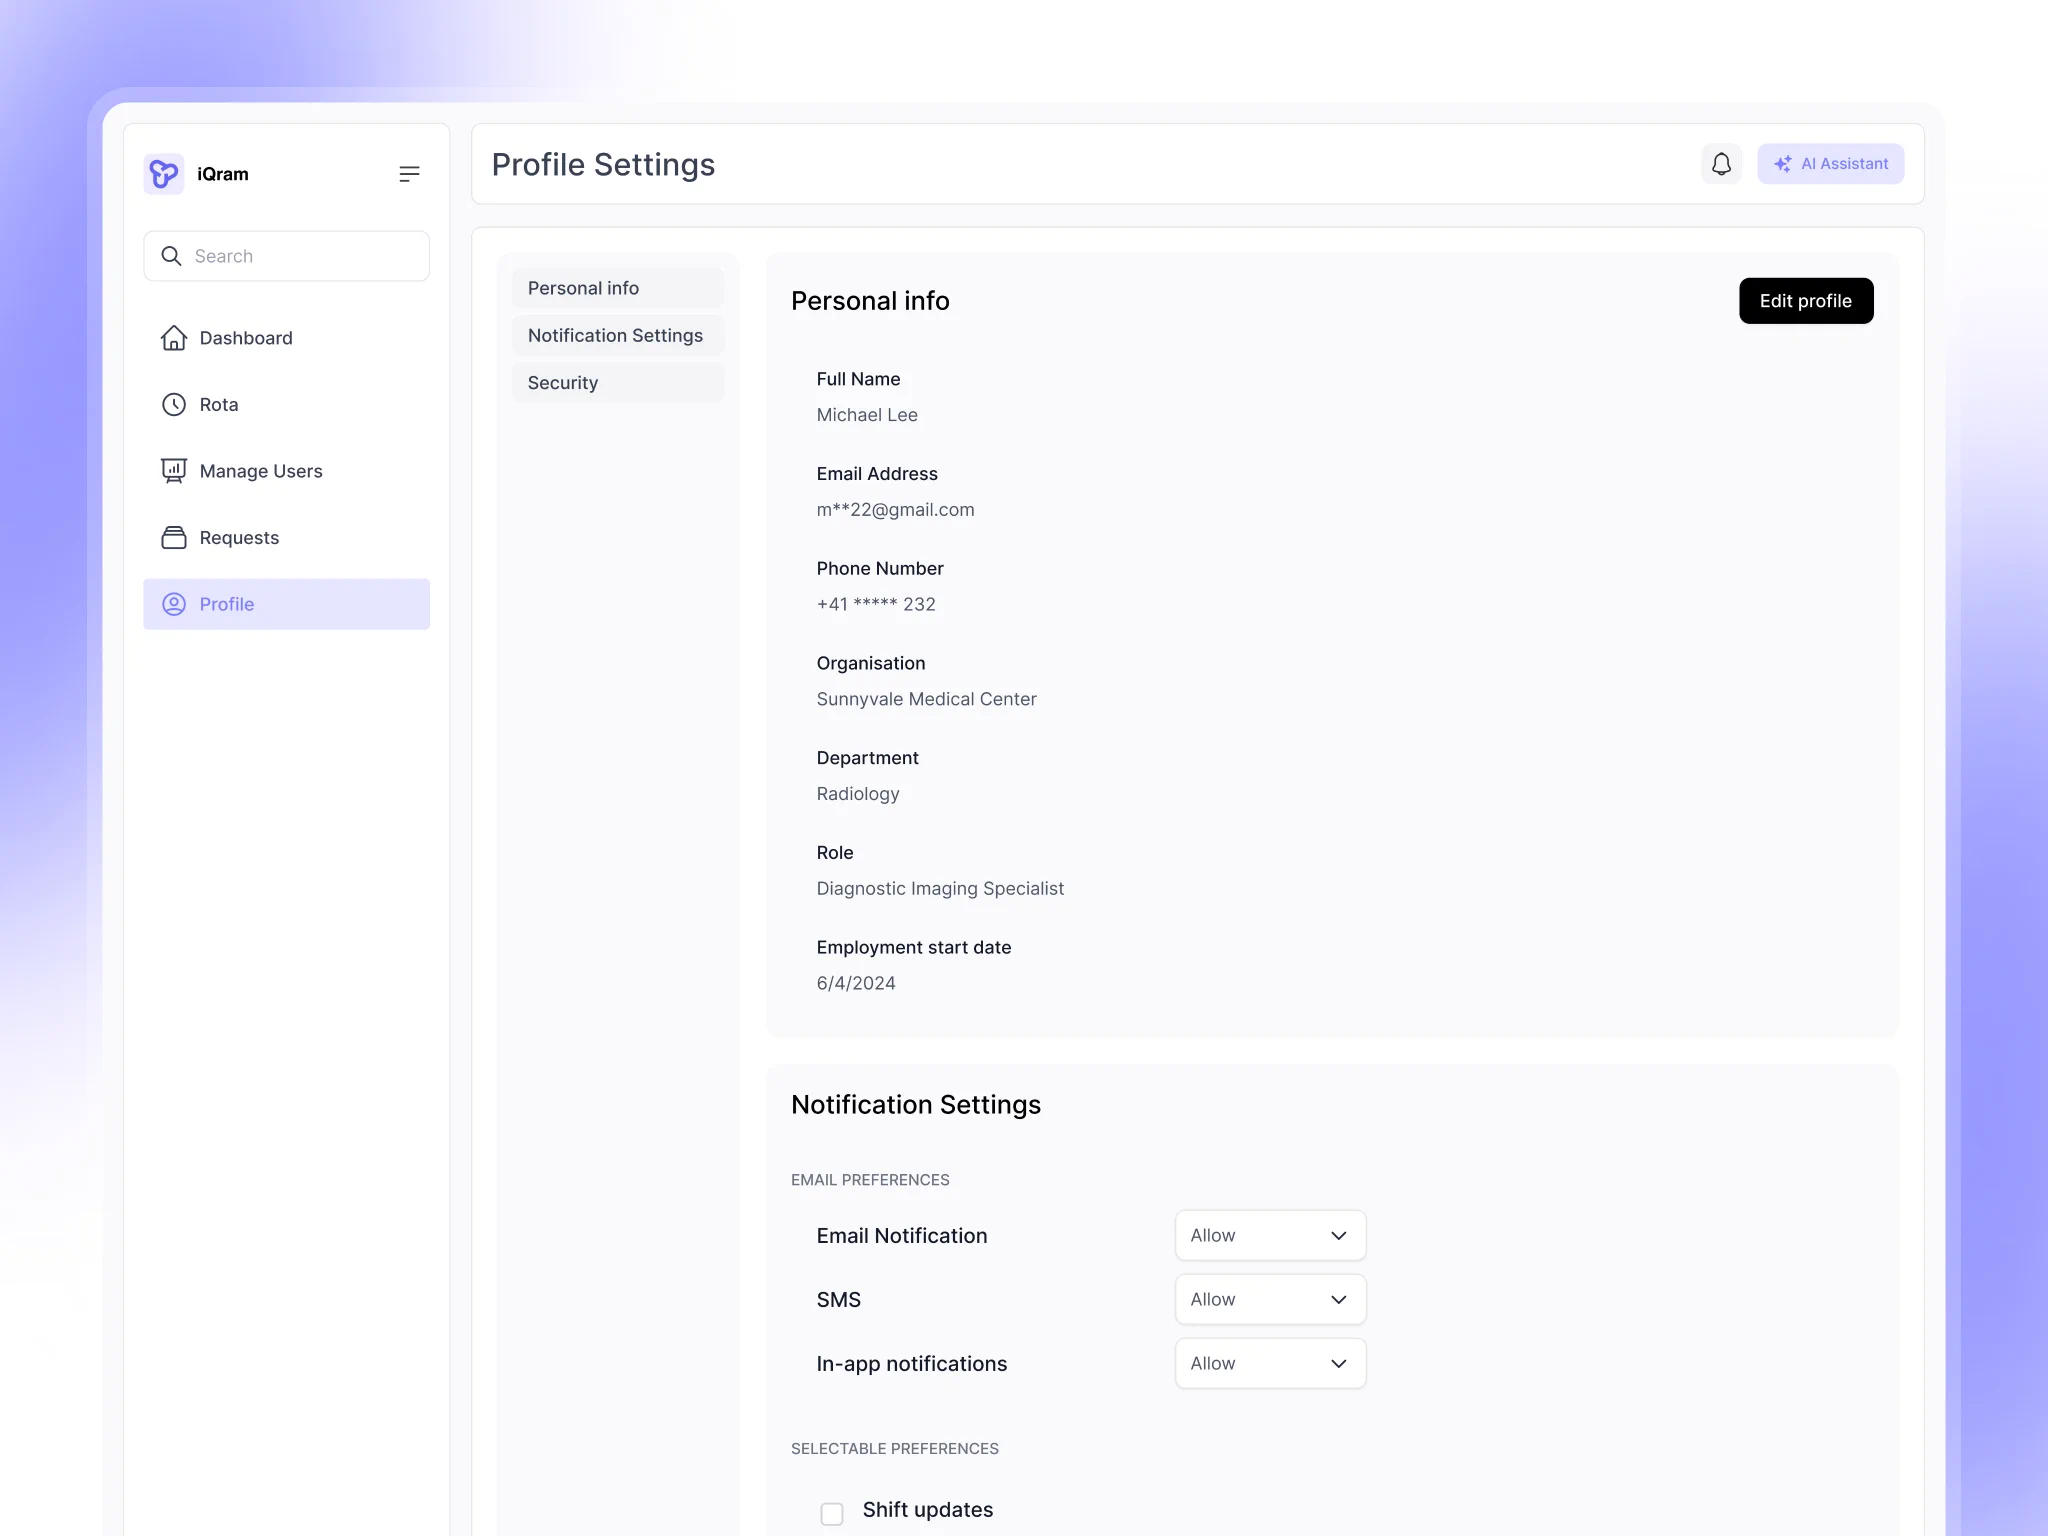Focus the sidebar Search field

287,256
